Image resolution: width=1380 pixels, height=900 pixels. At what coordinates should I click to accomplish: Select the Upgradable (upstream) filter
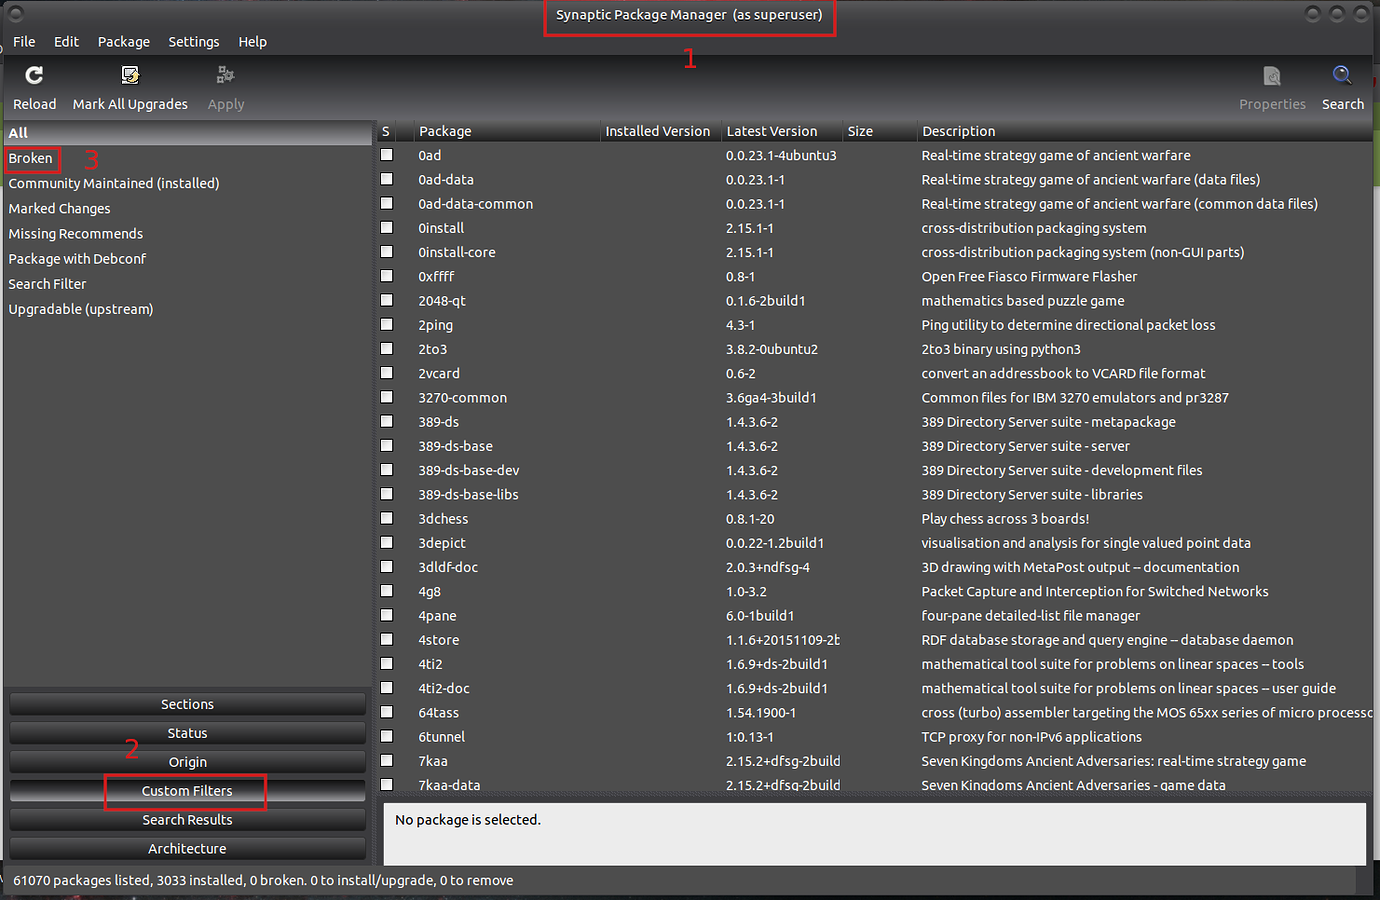click(81, 309)
